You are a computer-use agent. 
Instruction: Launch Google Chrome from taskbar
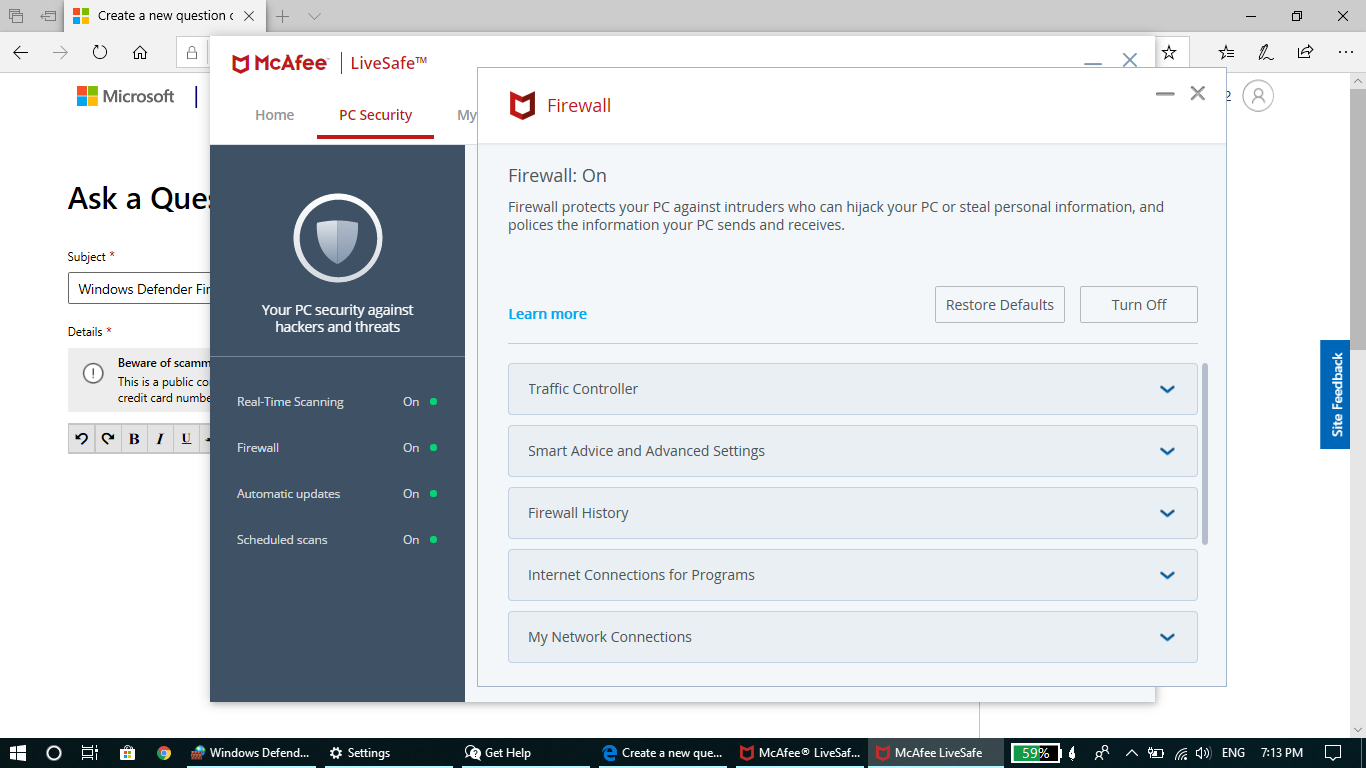tap(164, 753)
